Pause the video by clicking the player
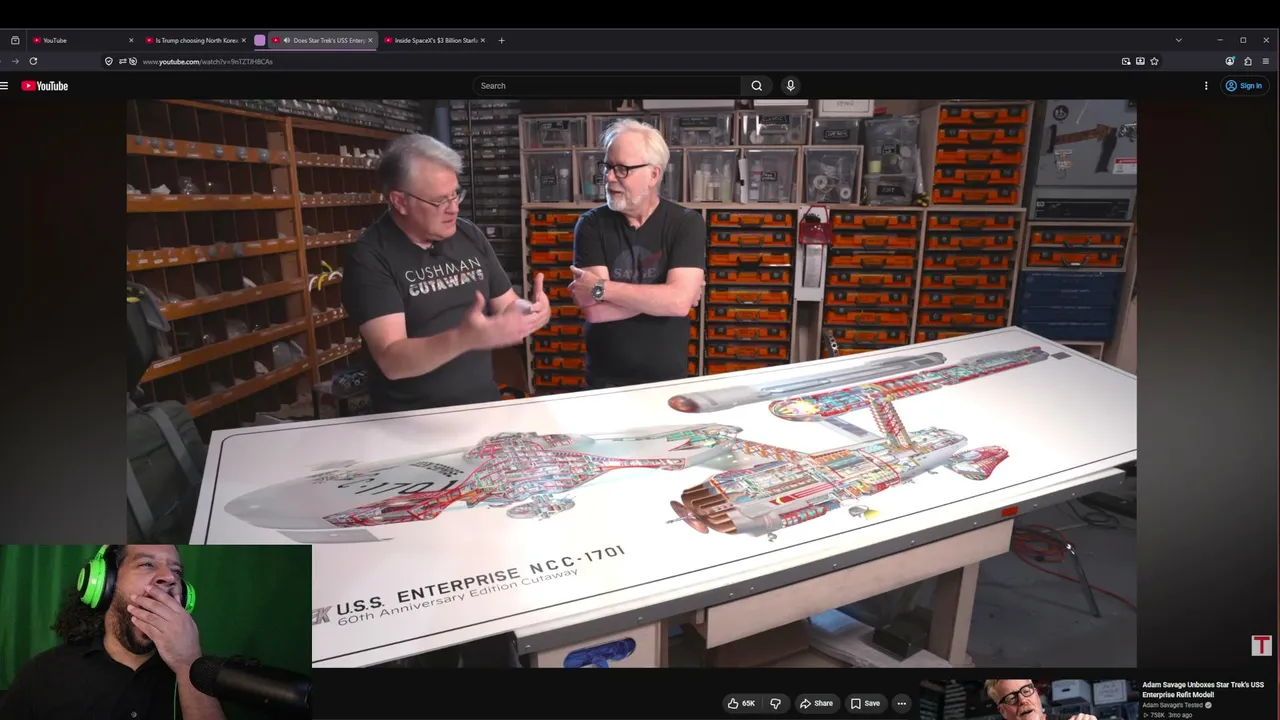The width and height of the screenshot is (1280, 720). (631, 383)
